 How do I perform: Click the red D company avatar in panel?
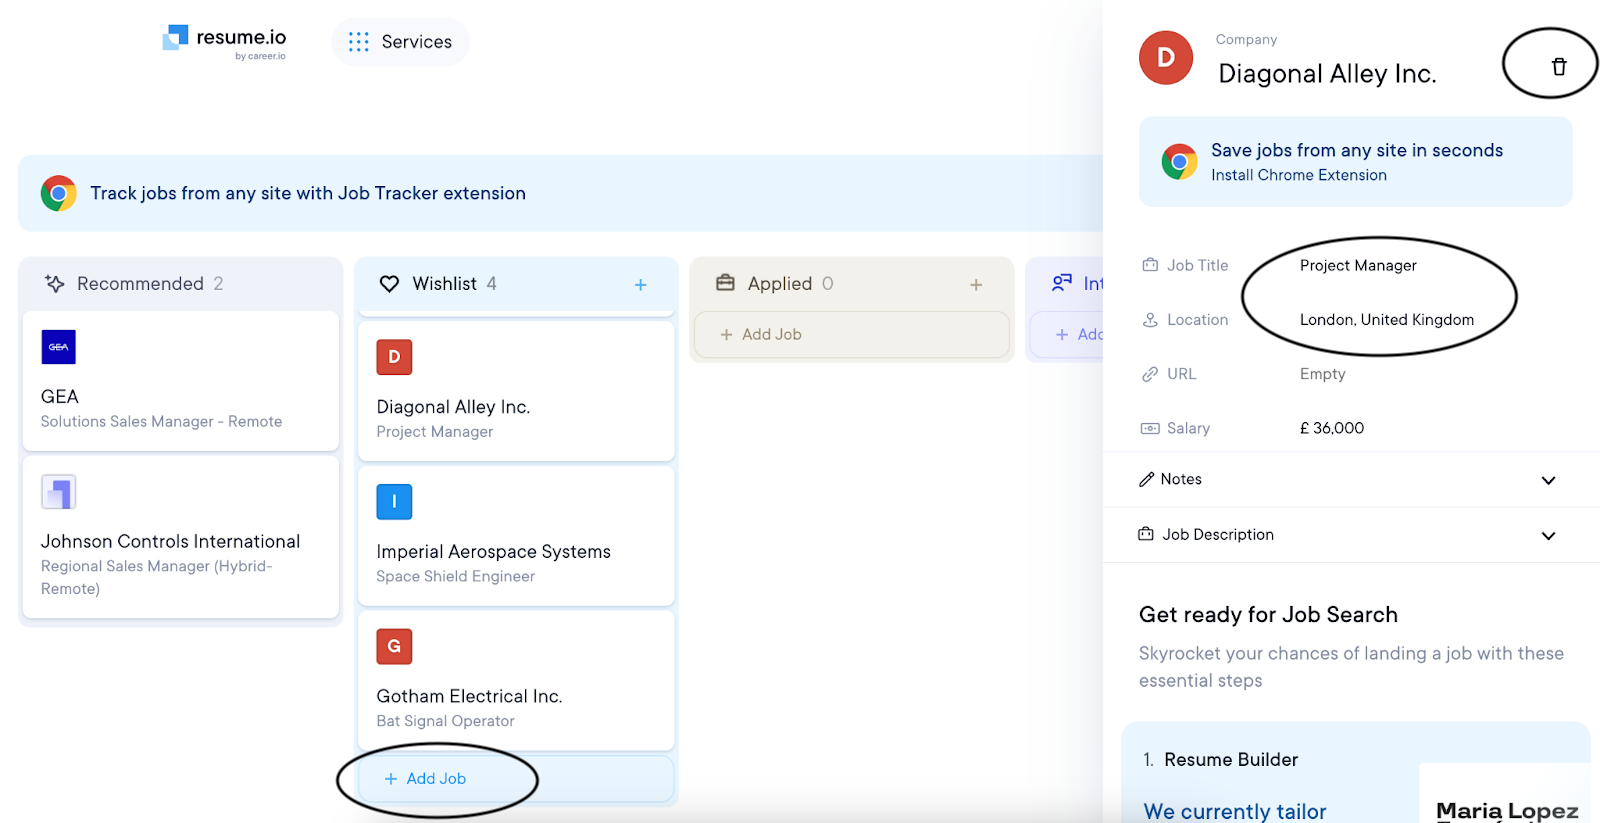(1165, 58)
